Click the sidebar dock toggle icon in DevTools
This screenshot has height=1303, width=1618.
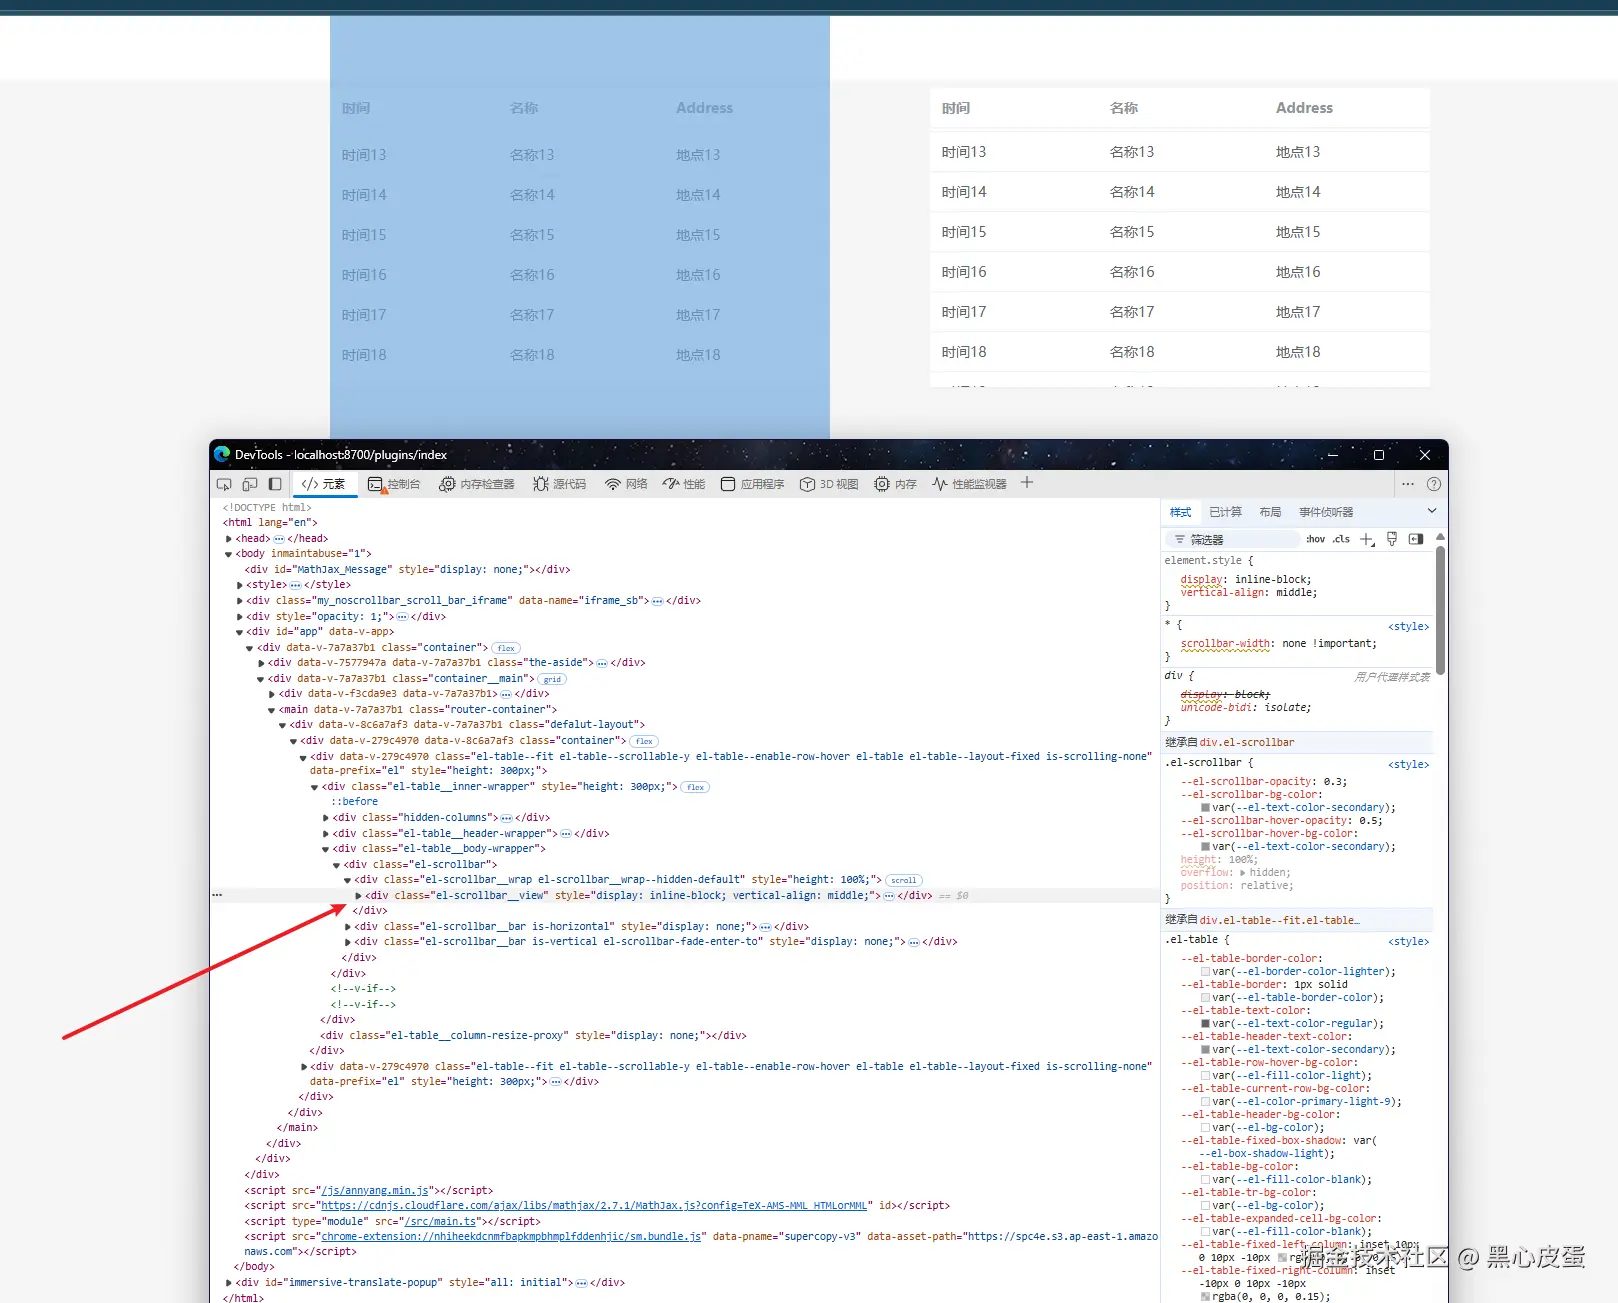click(x=275, y=484)
